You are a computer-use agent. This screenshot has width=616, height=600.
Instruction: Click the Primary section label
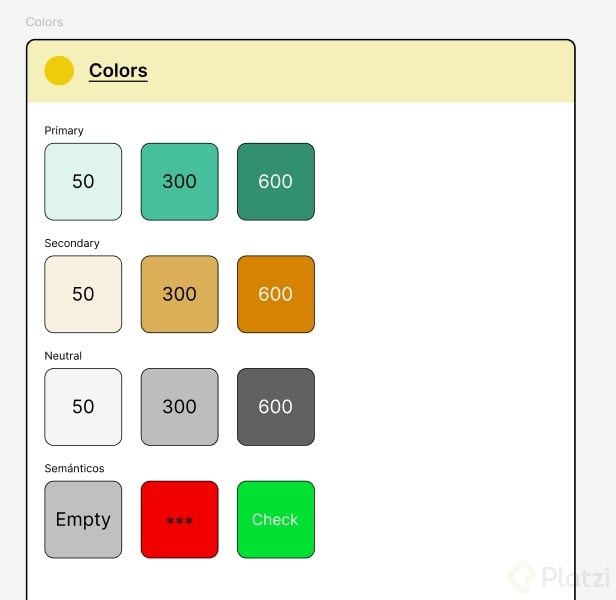(x=64, y=131)
